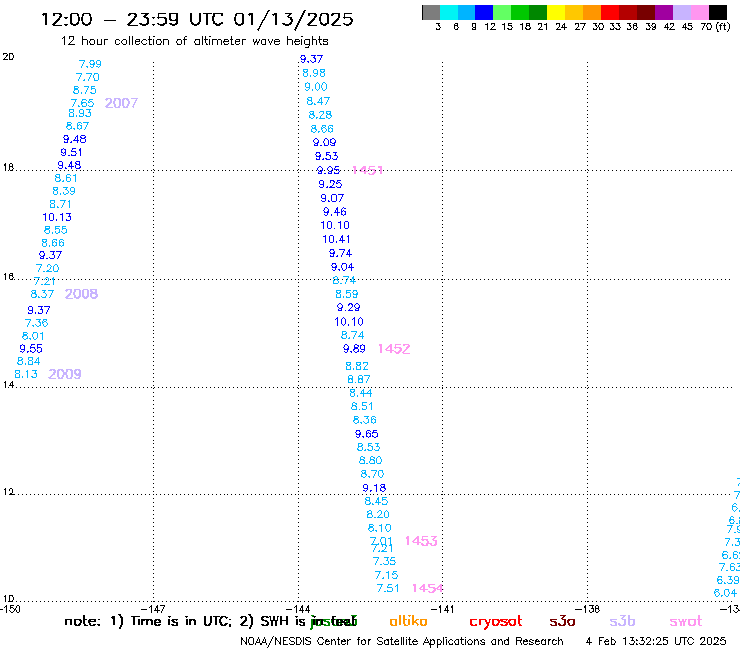This screenshot has height=650, width=740.
Task: Select the 'cryosat' satellite label
Action: (x=496, y=621)
